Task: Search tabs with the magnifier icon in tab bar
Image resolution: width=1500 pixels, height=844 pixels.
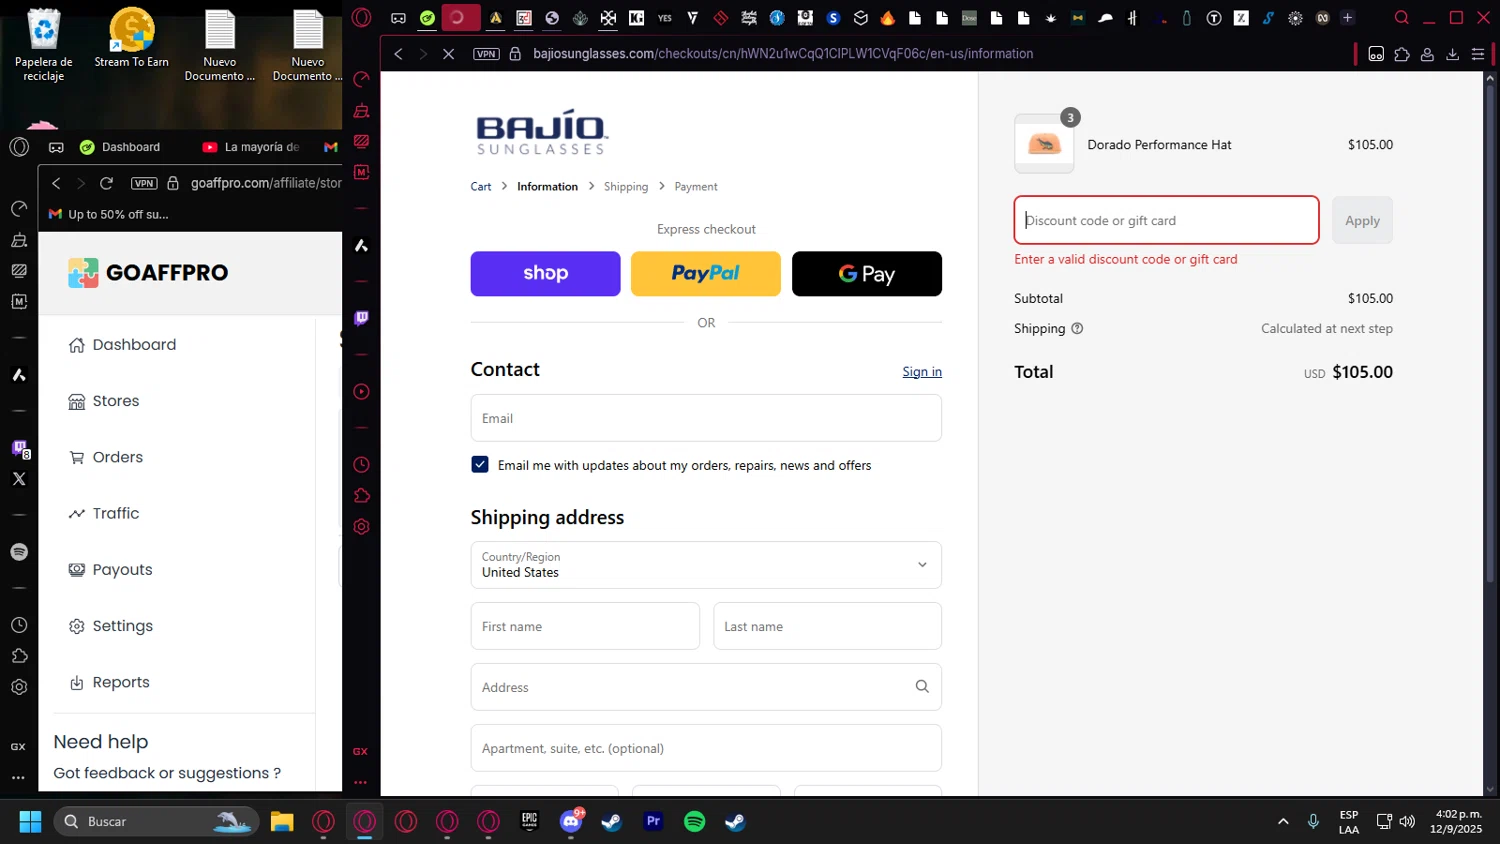Action: click(1402, 17)
